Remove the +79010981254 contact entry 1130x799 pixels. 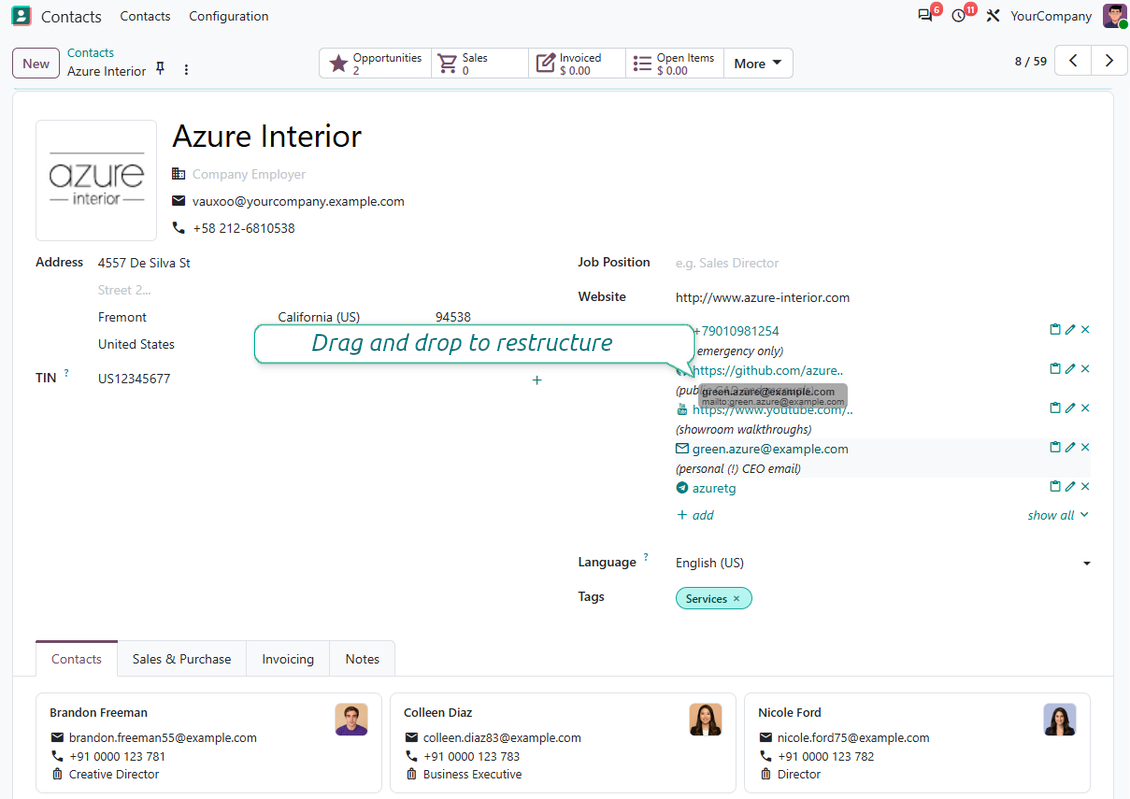(1085, 329)
